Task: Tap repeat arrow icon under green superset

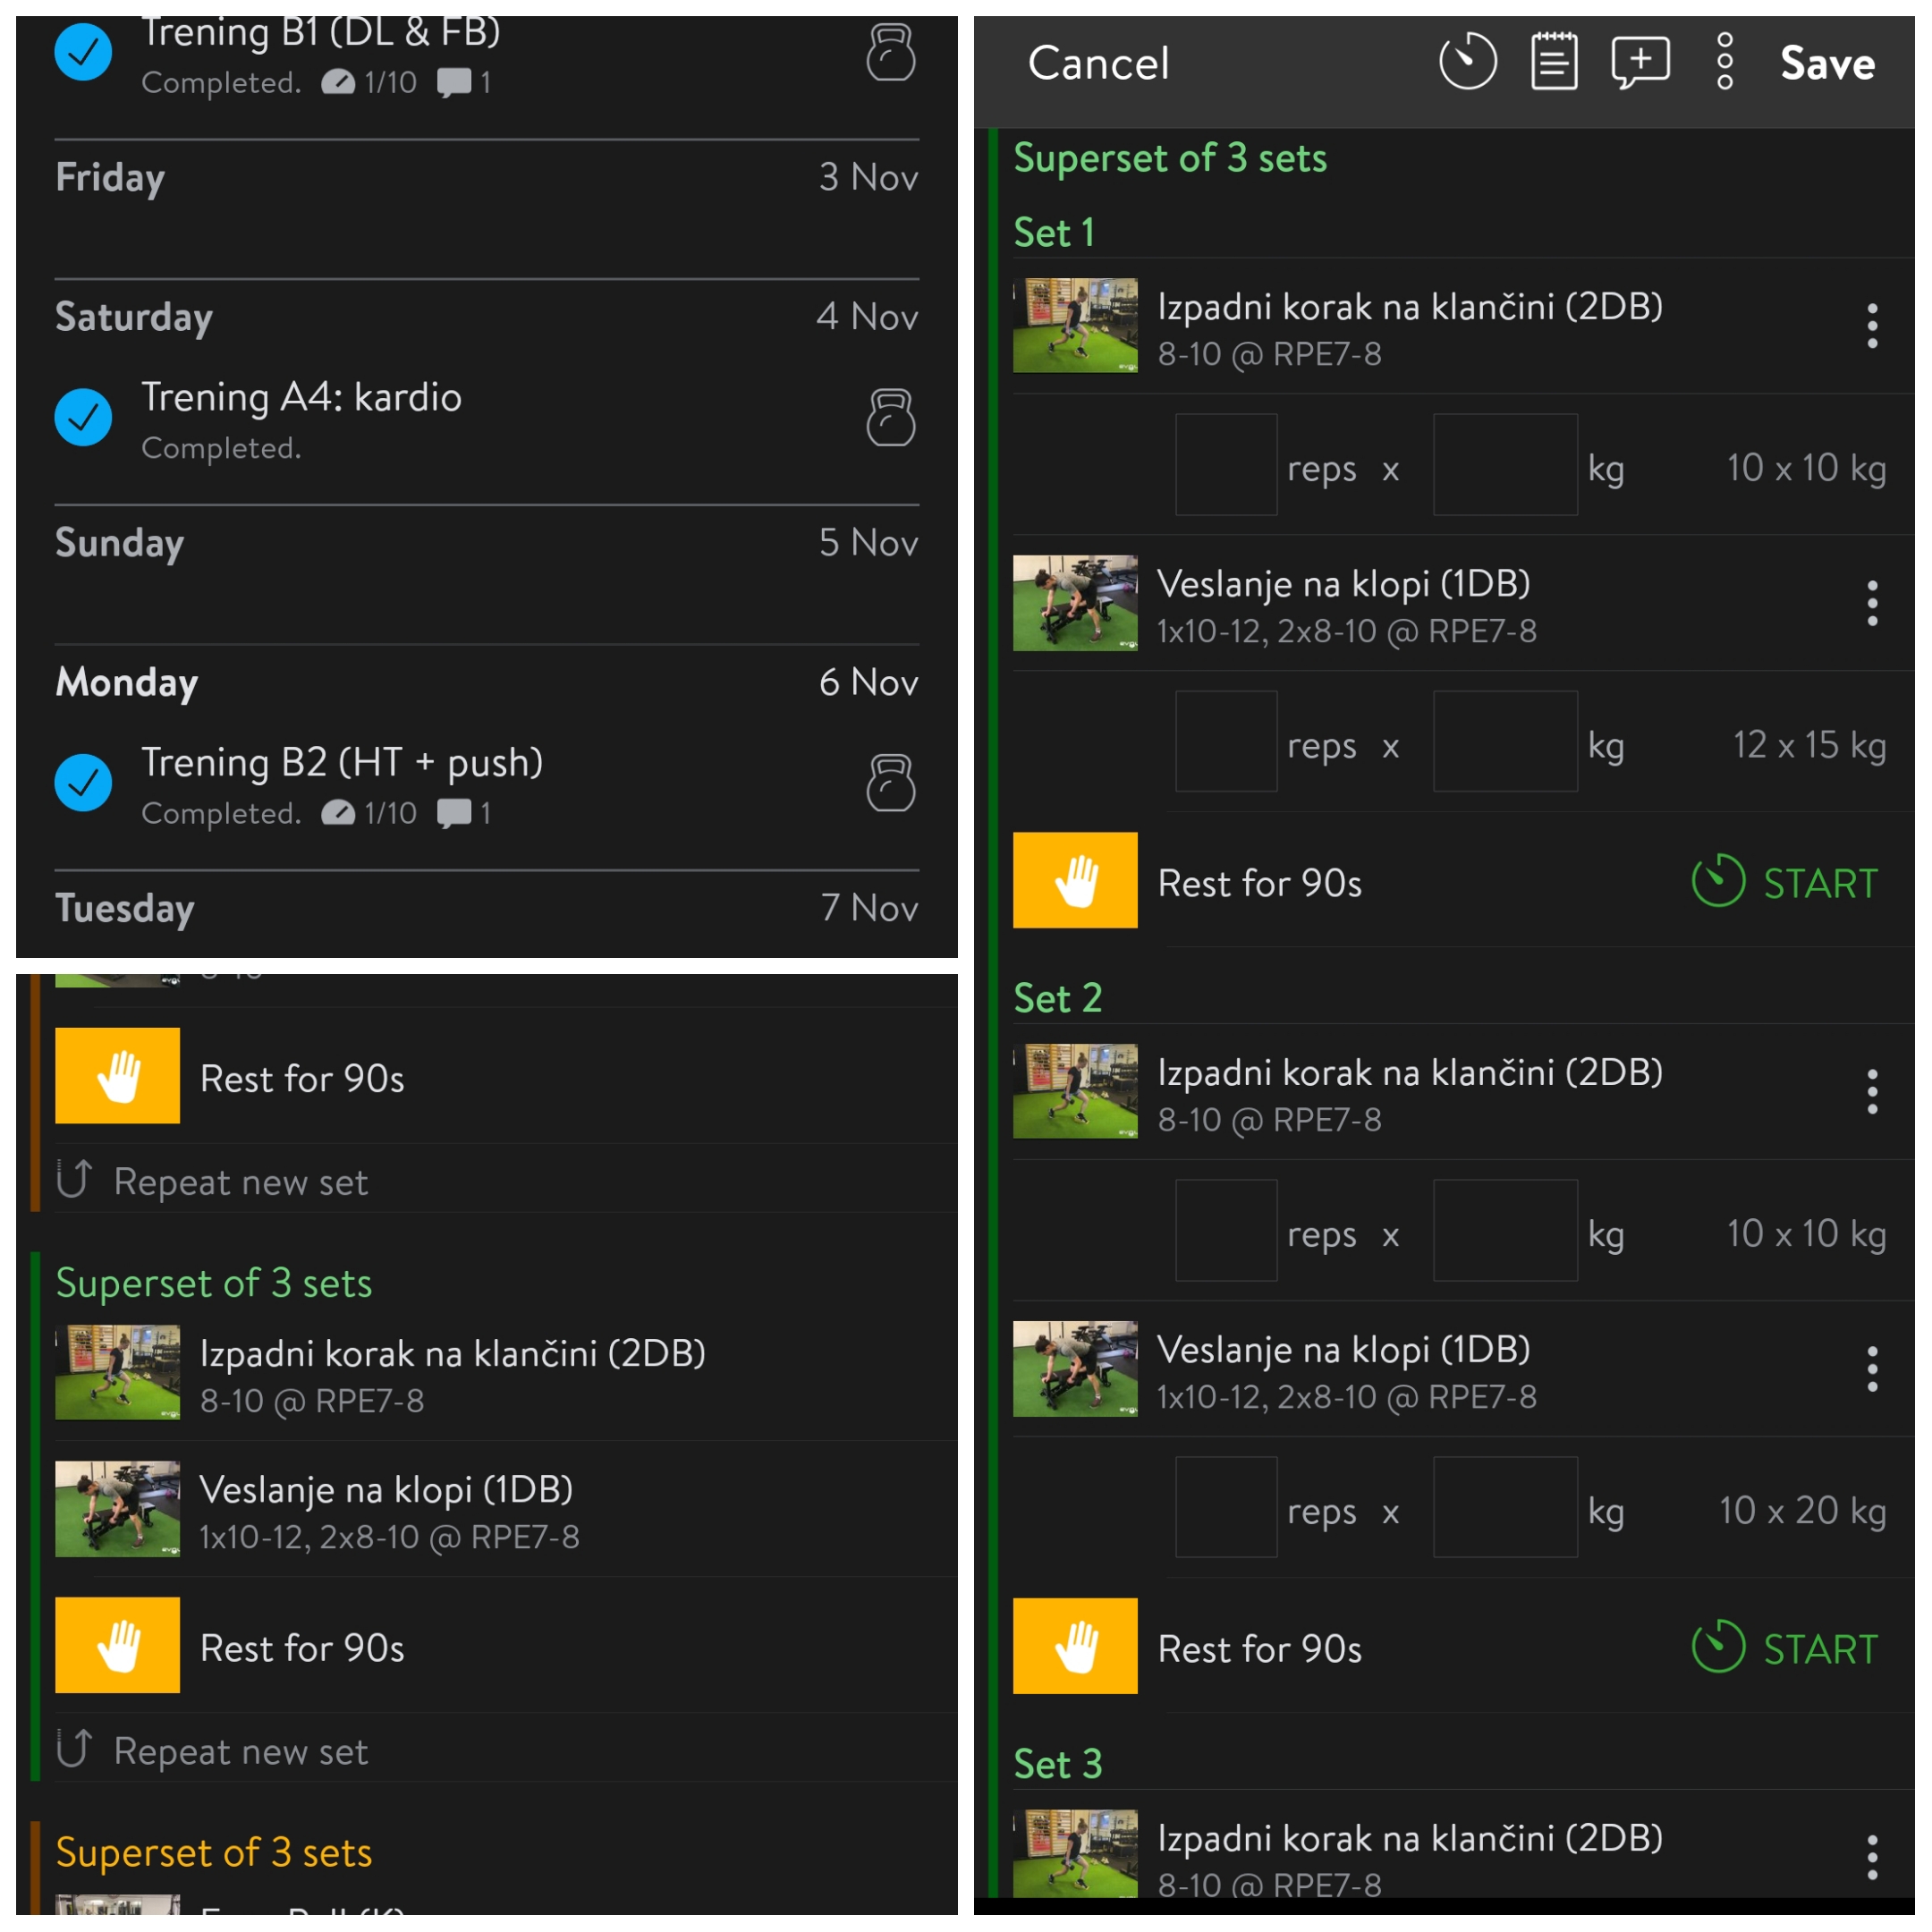Action: [74, 1750]
